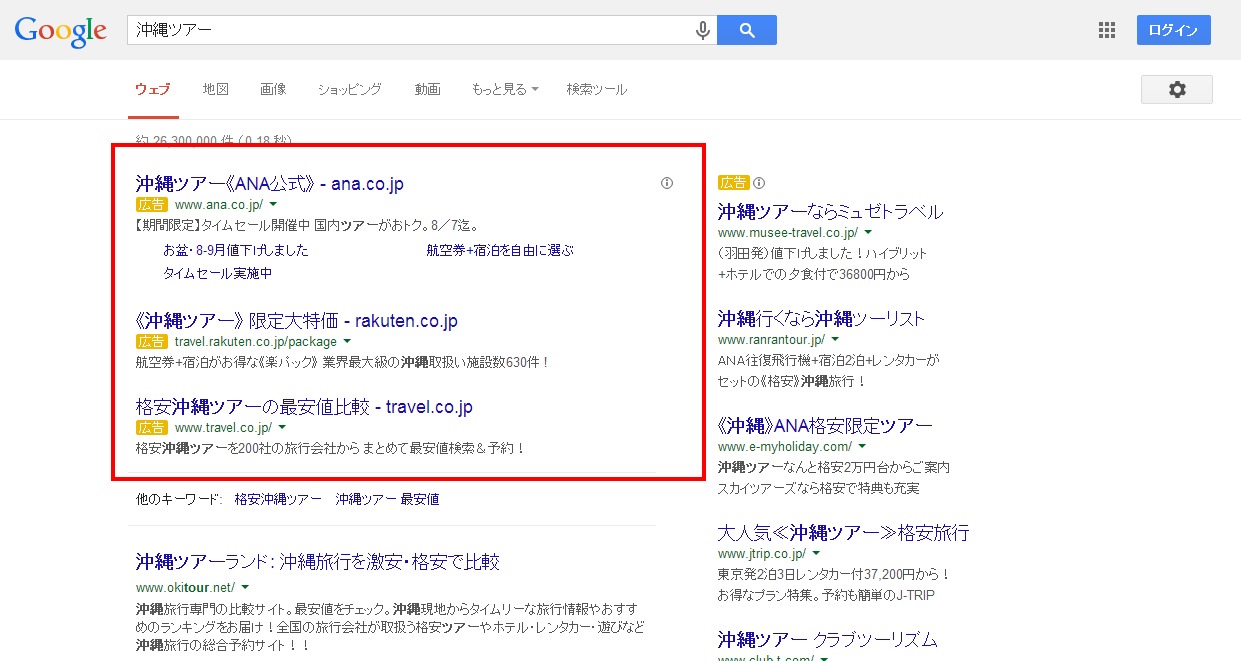Click the www.ana.co.jp/ URL text

[219, 205]
